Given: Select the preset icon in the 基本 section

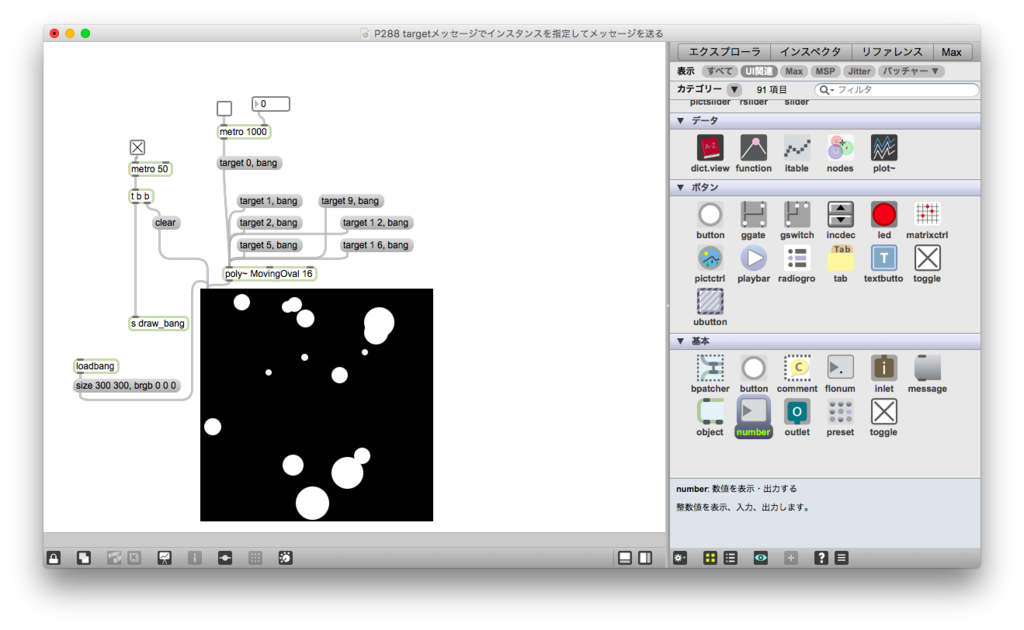Looking at the screenshot, I should [x=840, y=412].
